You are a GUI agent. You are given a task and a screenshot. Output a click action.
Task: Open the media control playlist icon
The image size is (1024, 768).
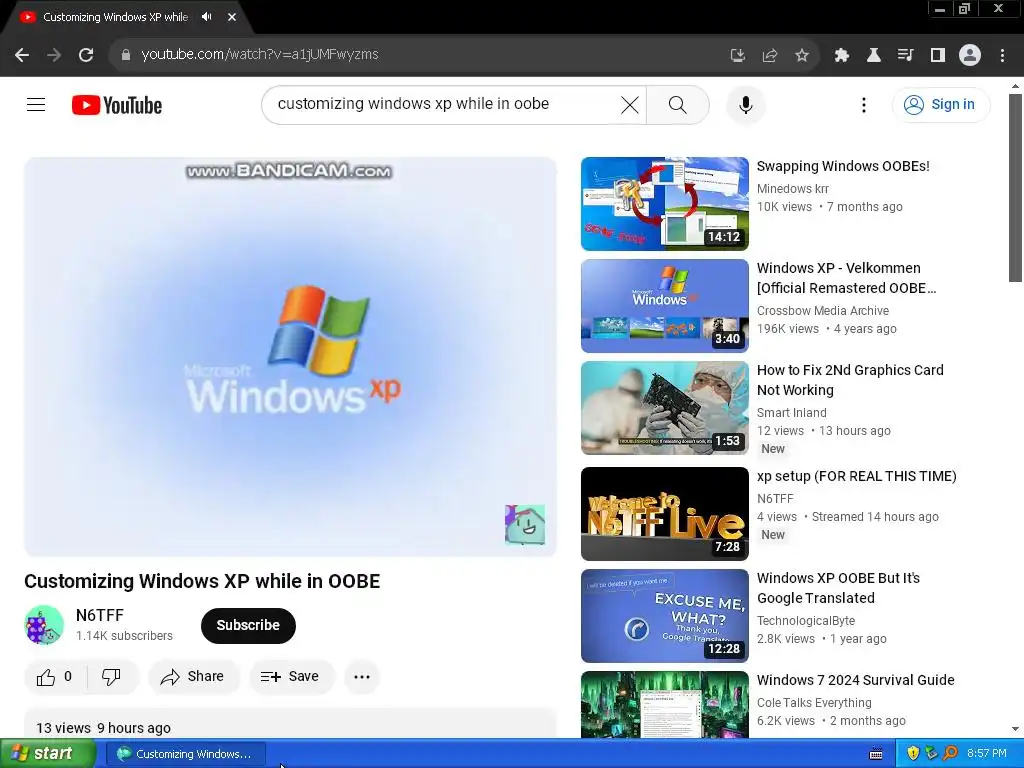tap(905, 56)
